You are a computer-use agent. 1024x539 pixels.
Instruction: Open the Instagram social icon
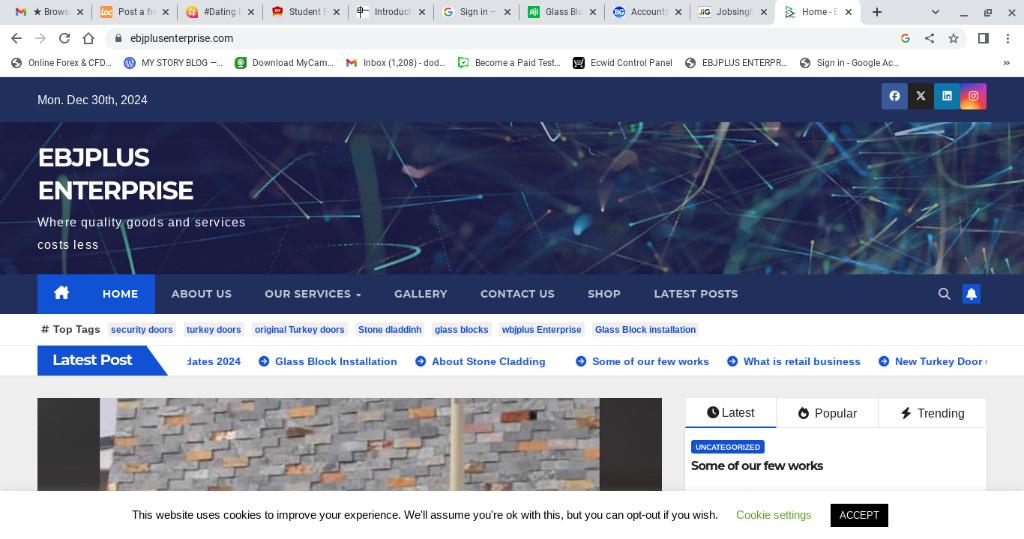972,96
